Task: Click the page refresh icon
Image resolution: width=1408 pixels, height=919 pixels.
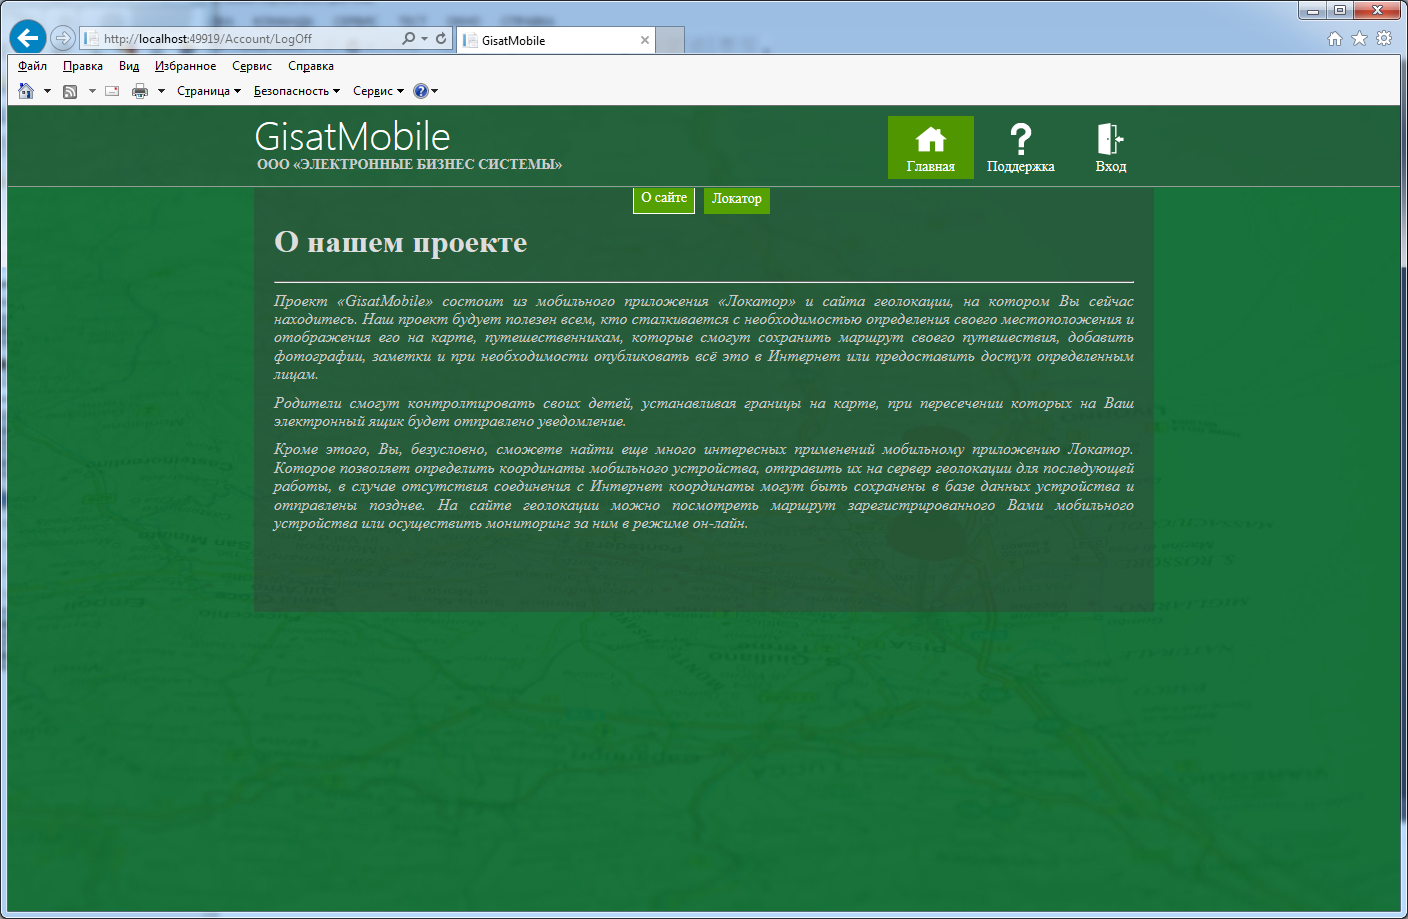Action: 441,38
